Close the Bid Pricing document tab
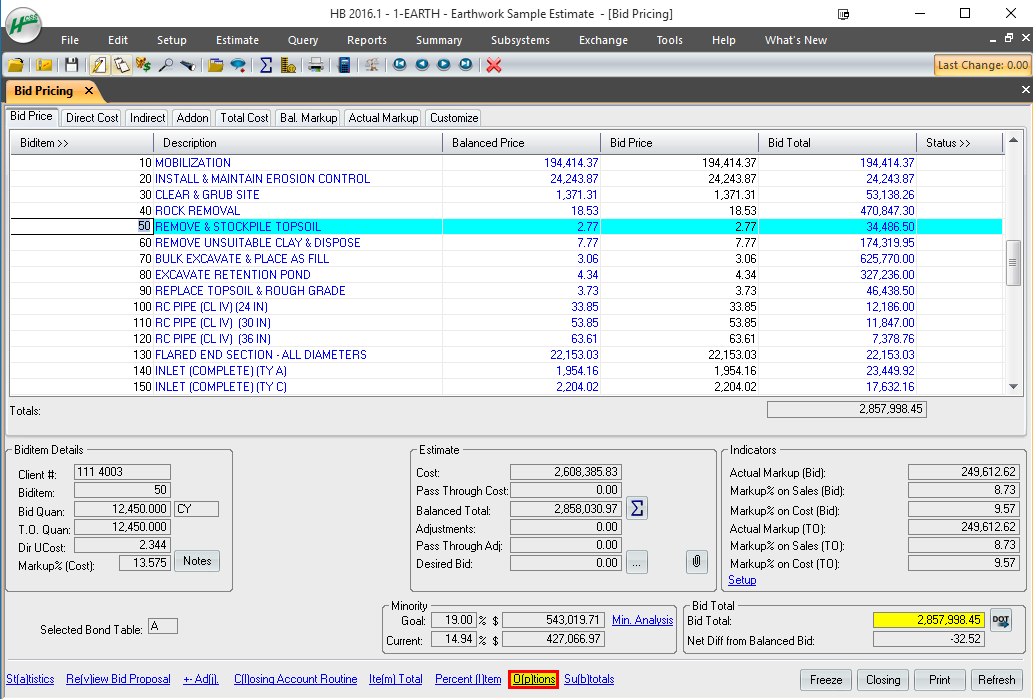Image resolution: width=1033 pixels, height=699 pixels. tap(89, 91)
